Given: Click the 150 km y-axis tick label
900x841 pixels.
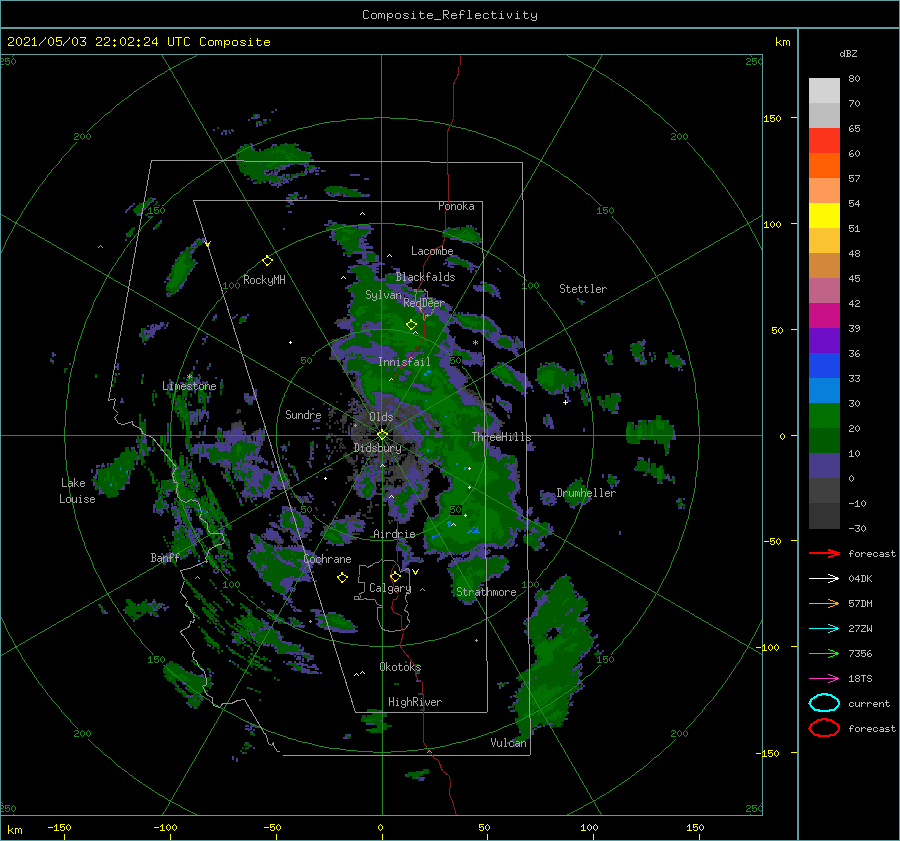Looking at the screenshot, I should pos(772,118).
